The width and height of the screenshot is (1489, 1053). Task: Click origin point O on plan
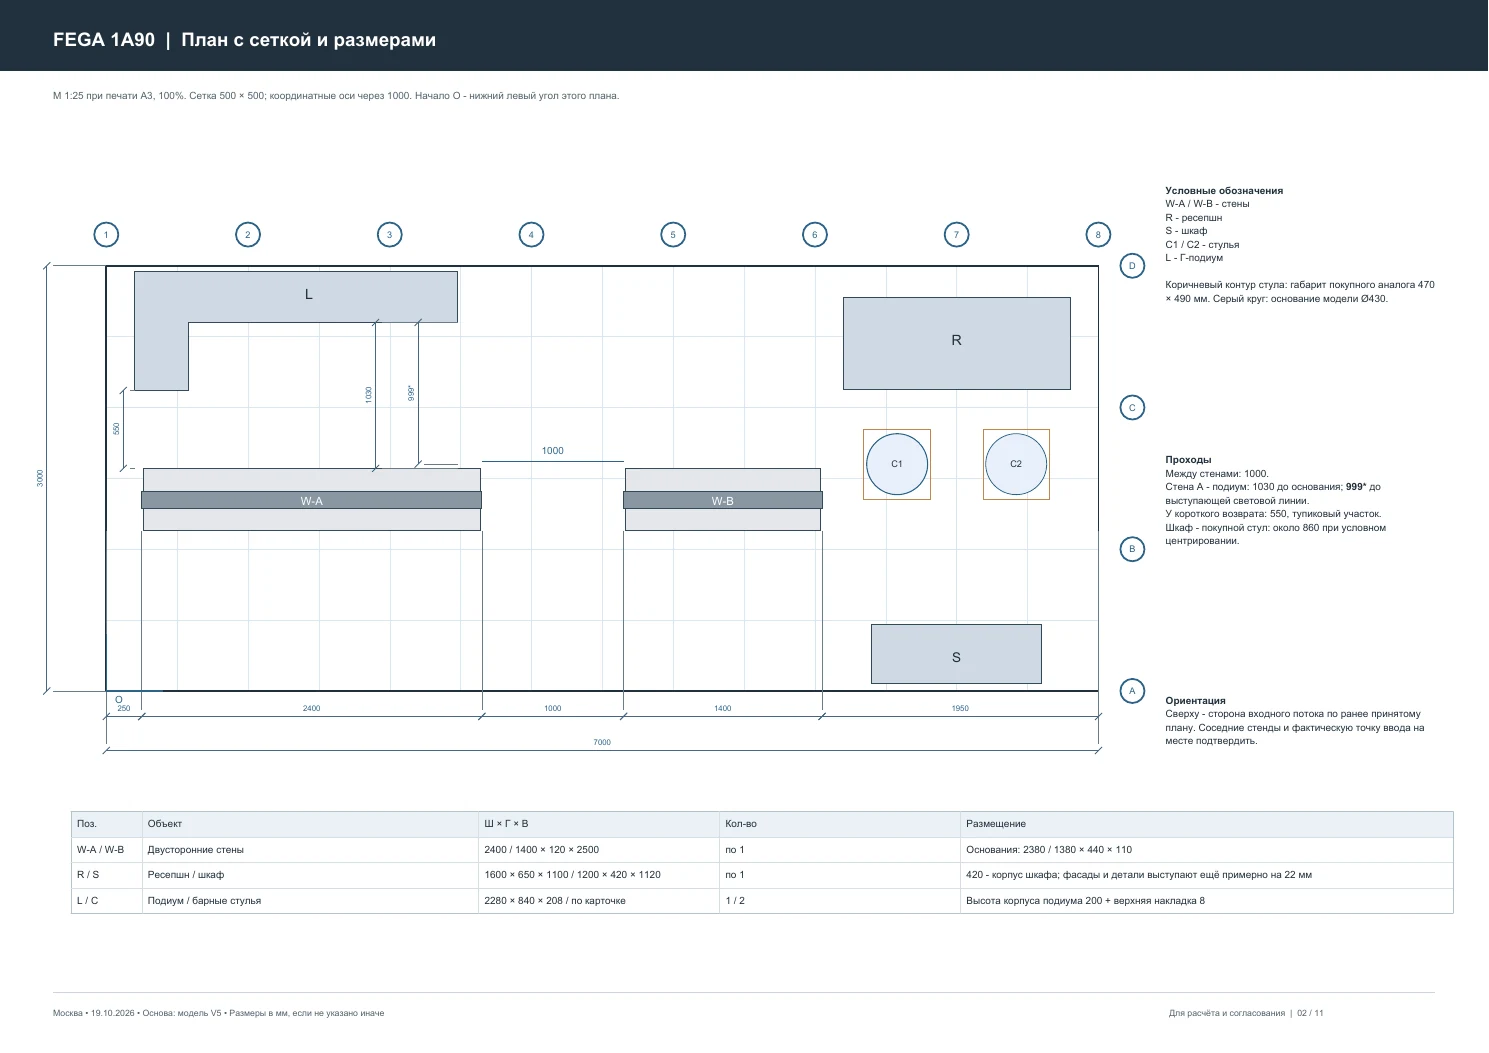119,700
